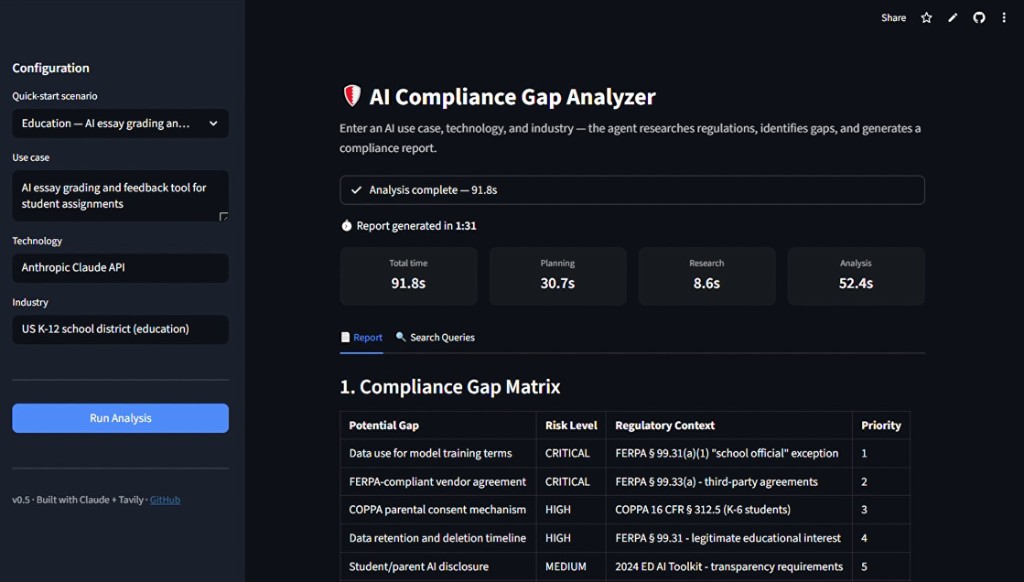Follow the GitHub link in sidebar footer
The image size is (1024, 582).
[165, 500]
